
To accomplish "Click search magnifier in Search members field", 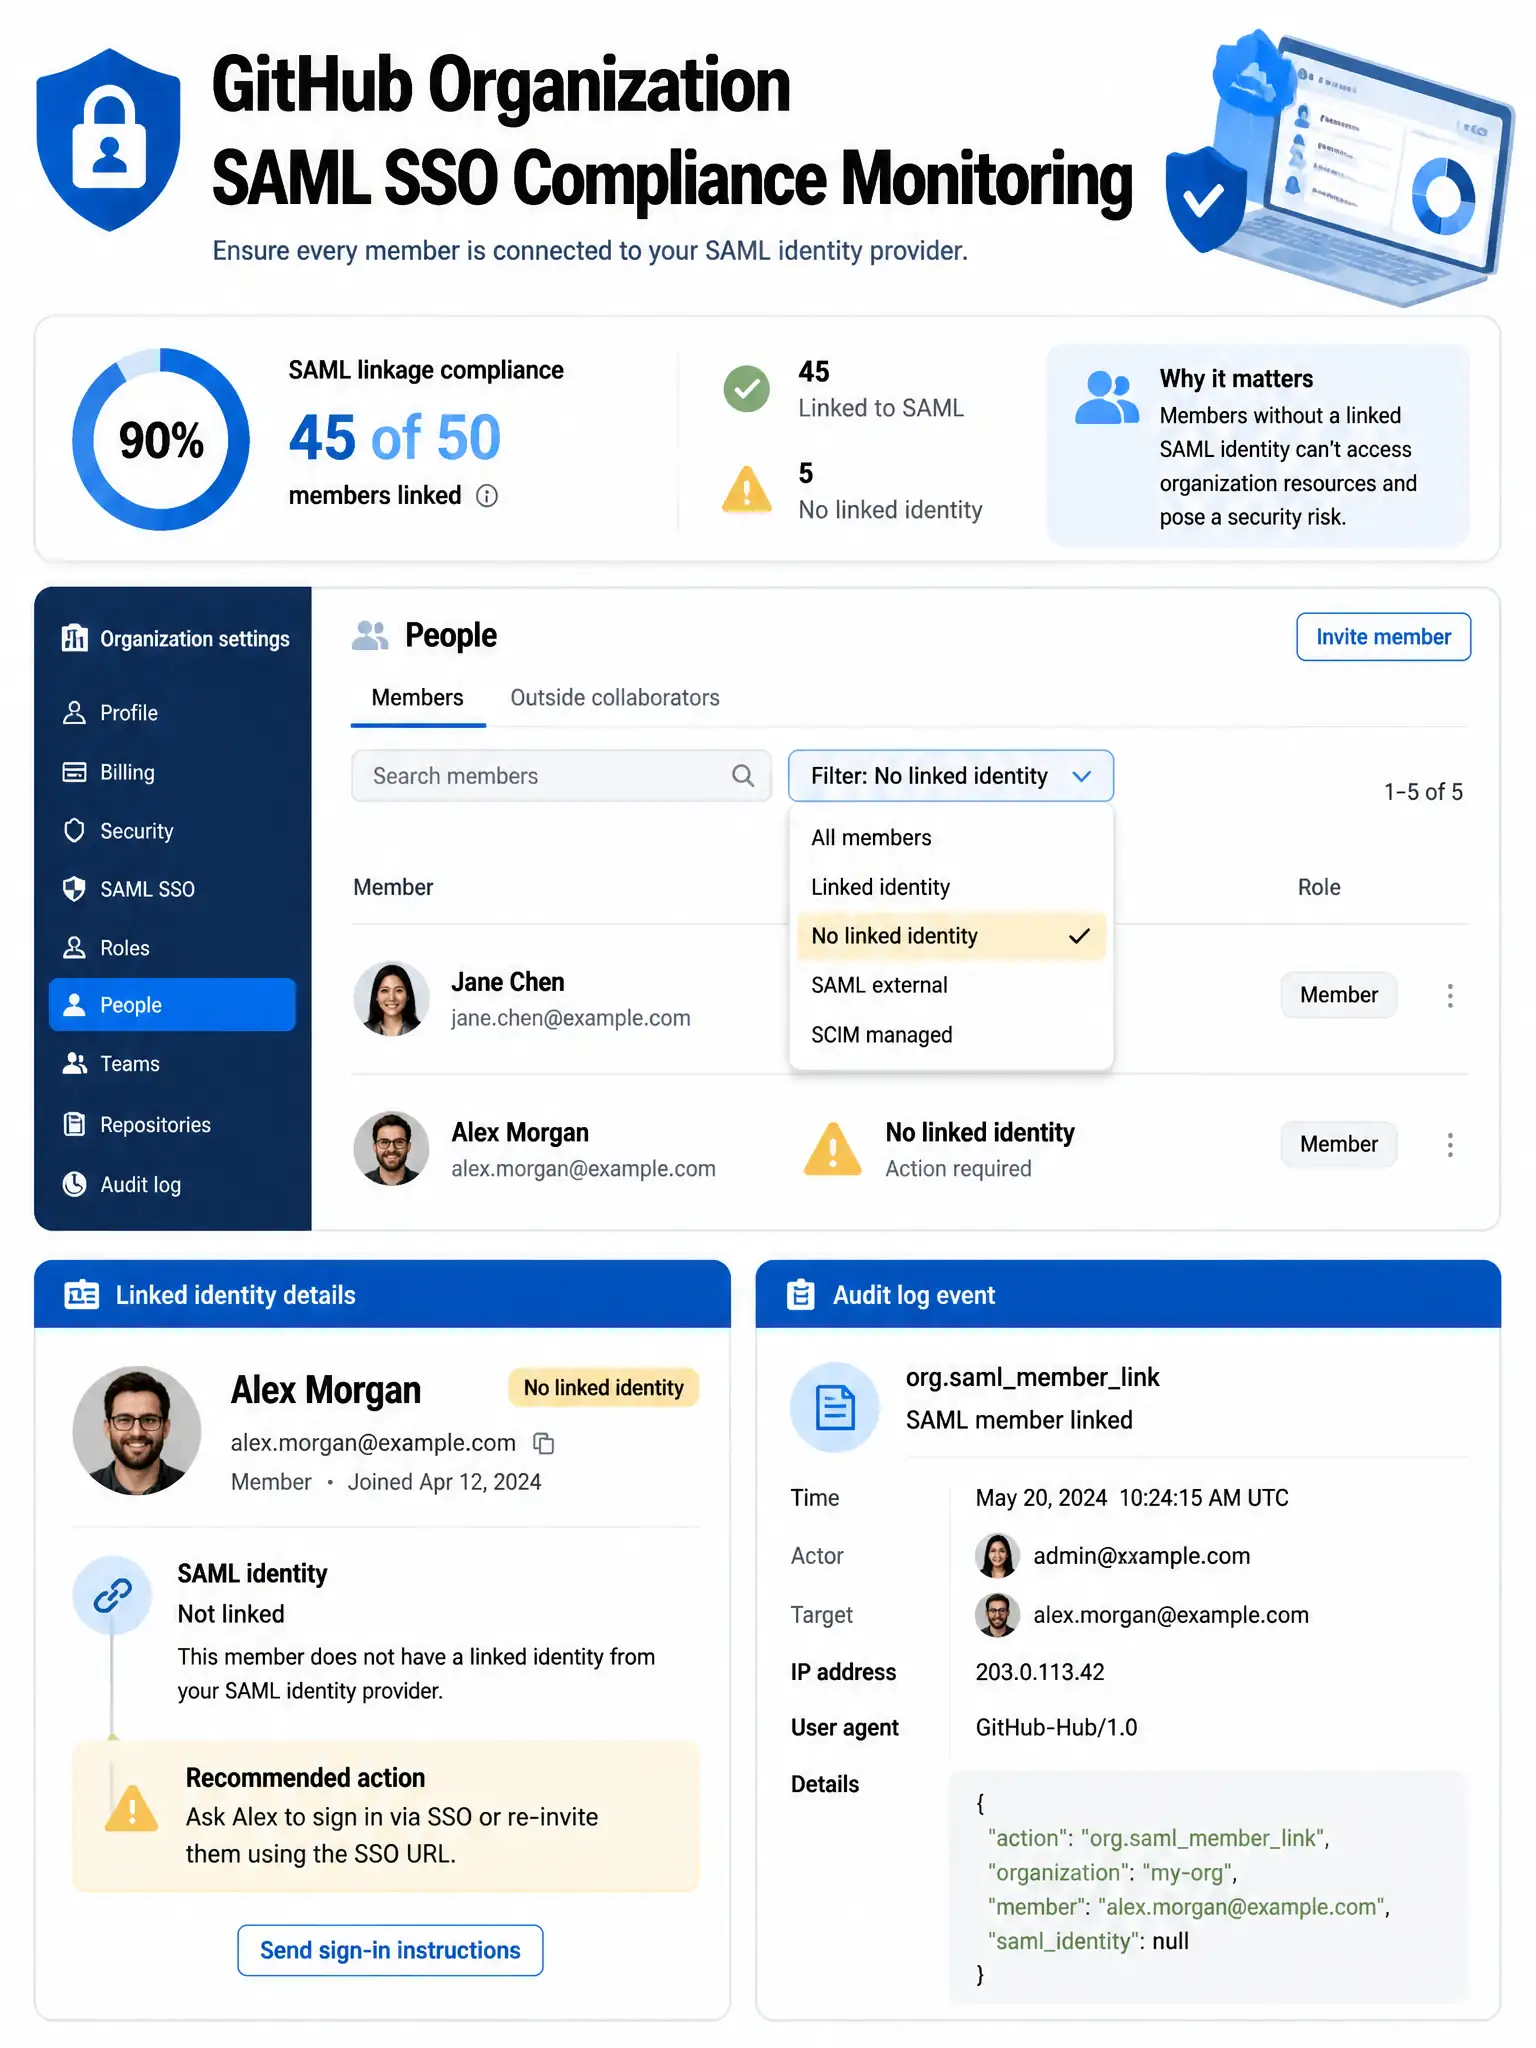I will point(743,776).
